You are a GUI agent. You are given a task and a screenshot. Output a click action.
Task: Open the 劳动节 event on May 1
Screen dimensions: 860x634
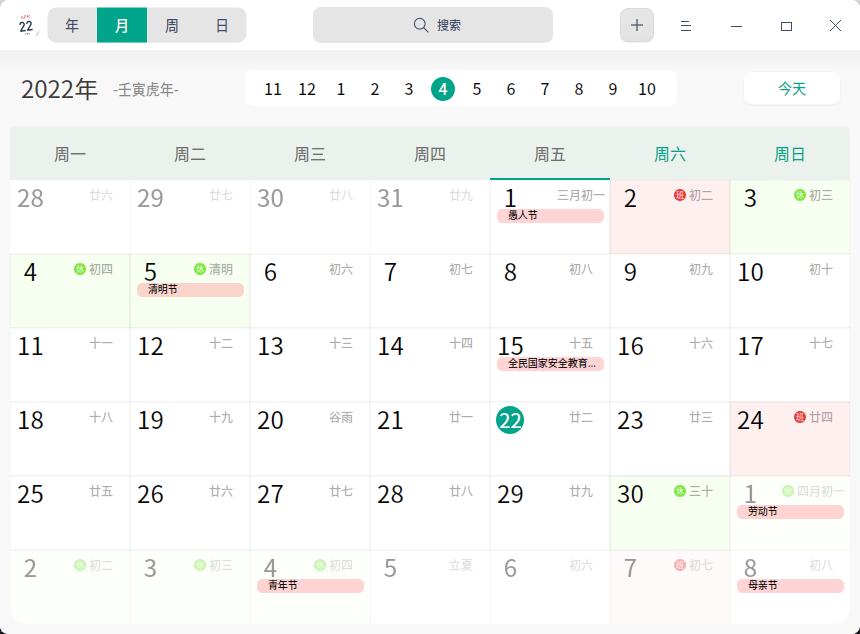[x=790, y=512]
